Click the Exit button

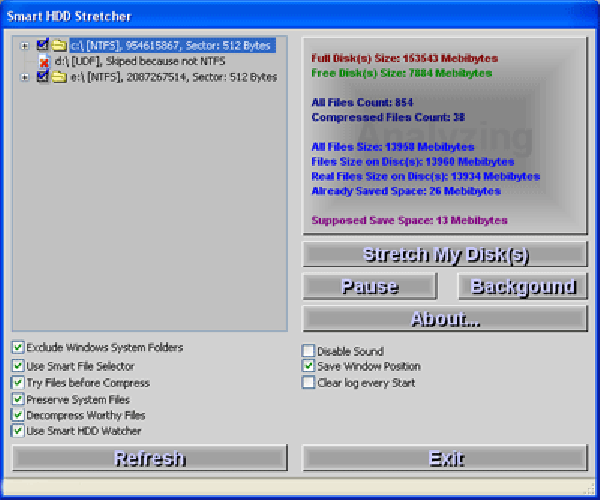pyautogui.click(x=445, y=458)
